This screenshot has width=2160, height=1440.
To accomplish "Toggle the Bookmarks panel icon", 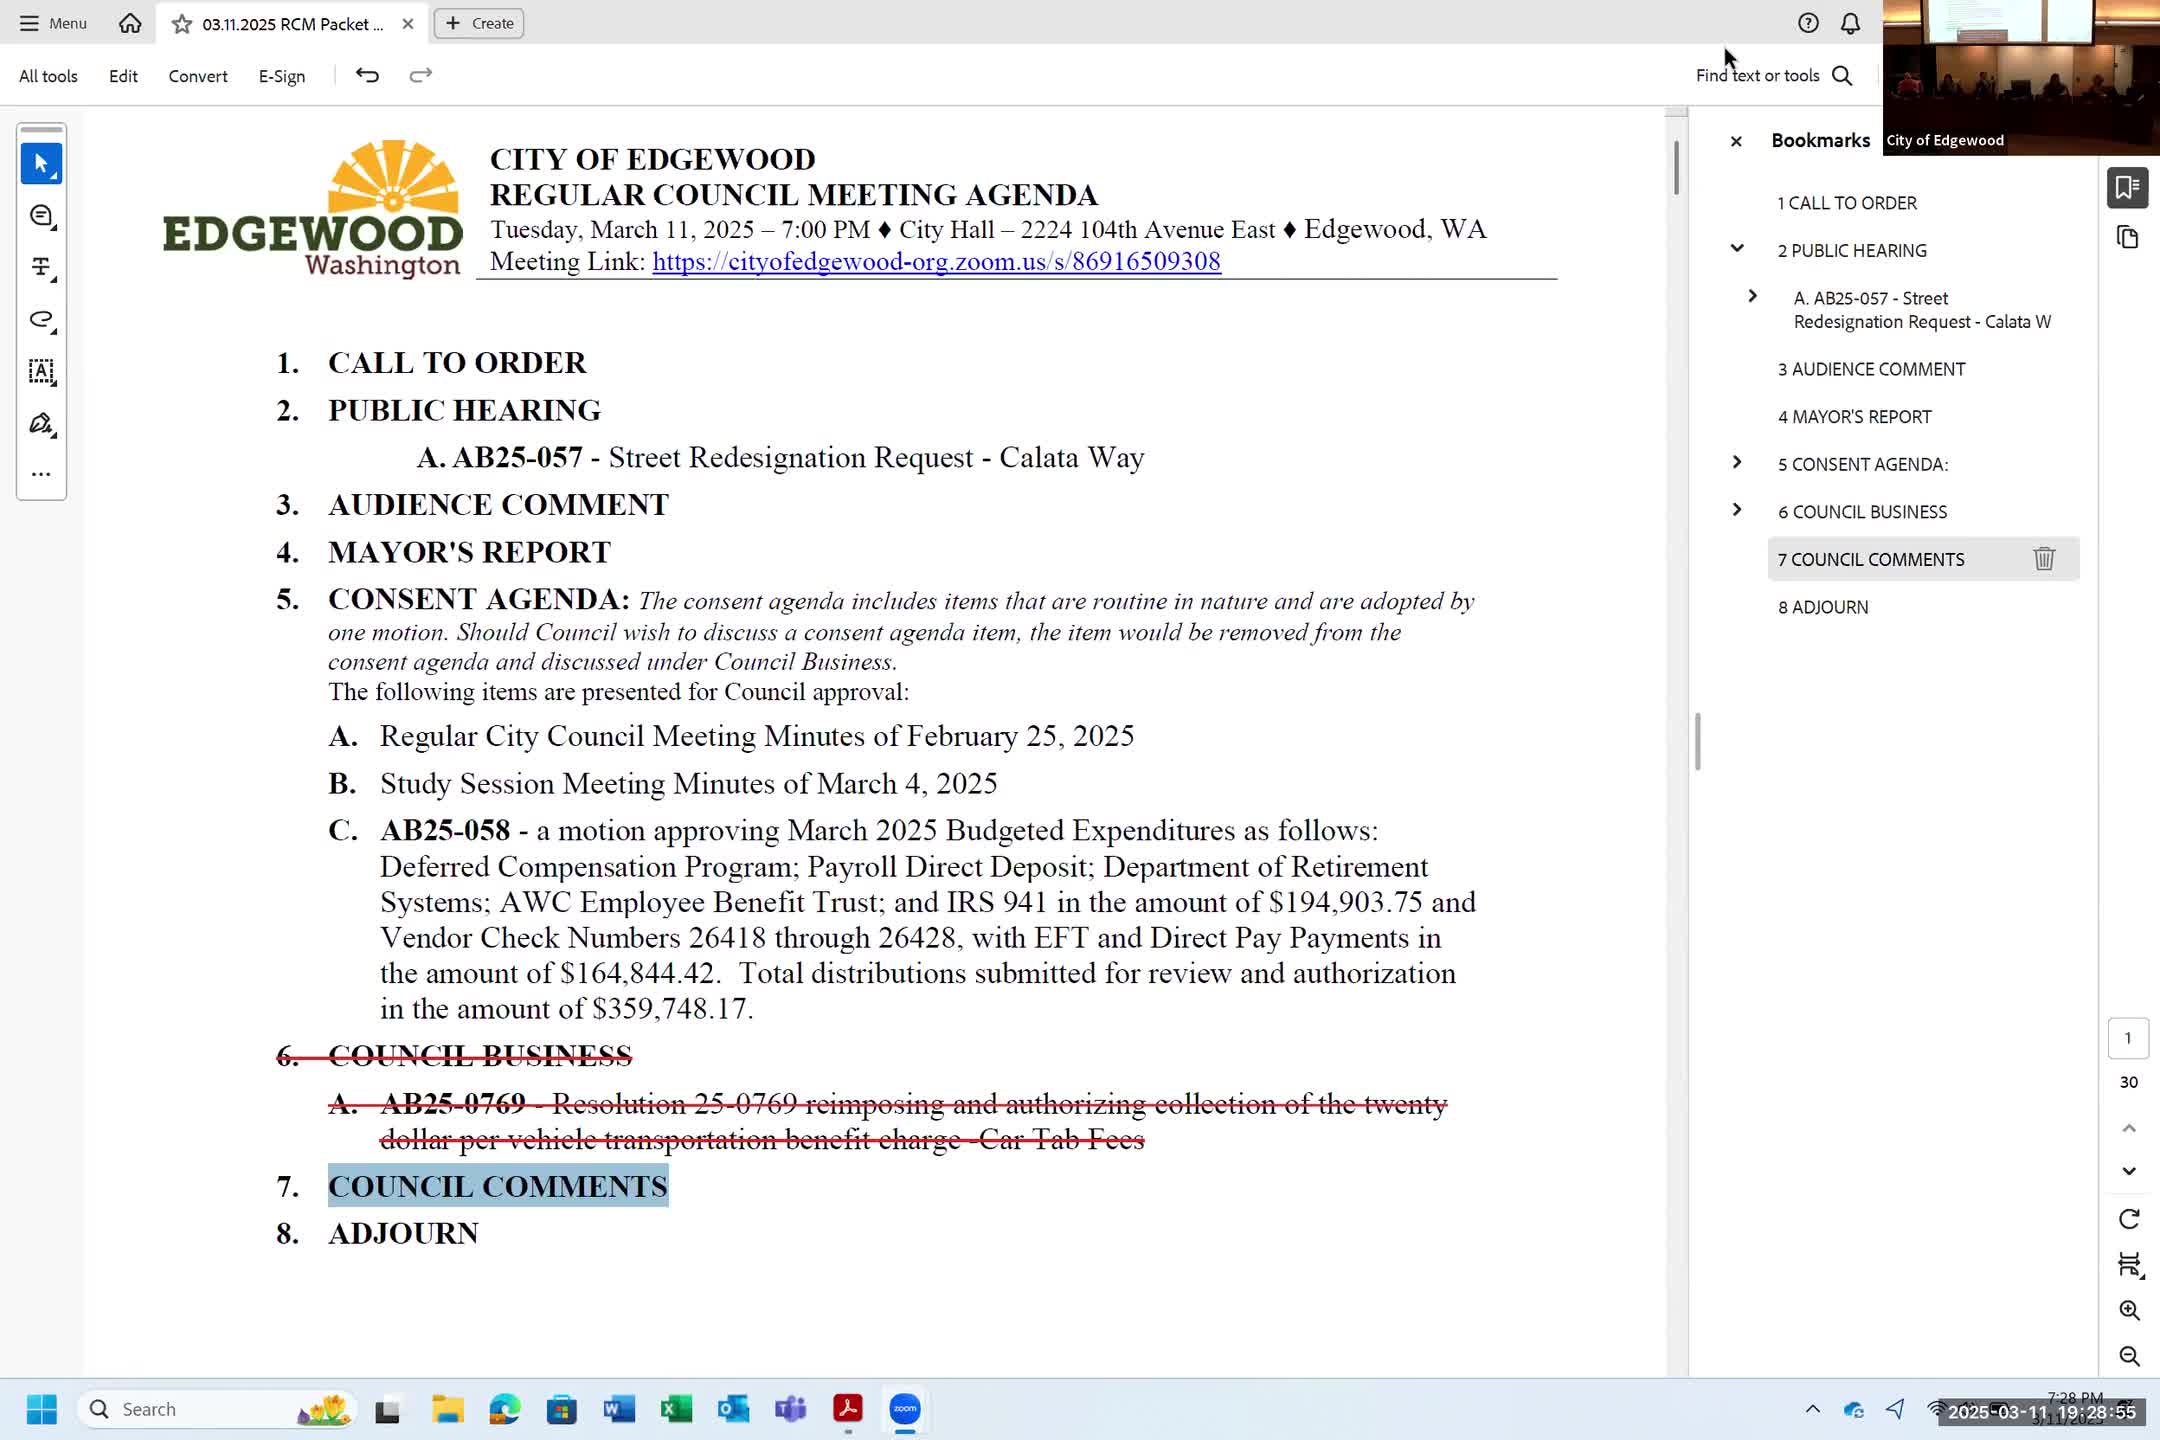I will pyautogui.click(x=2127, y=187).
